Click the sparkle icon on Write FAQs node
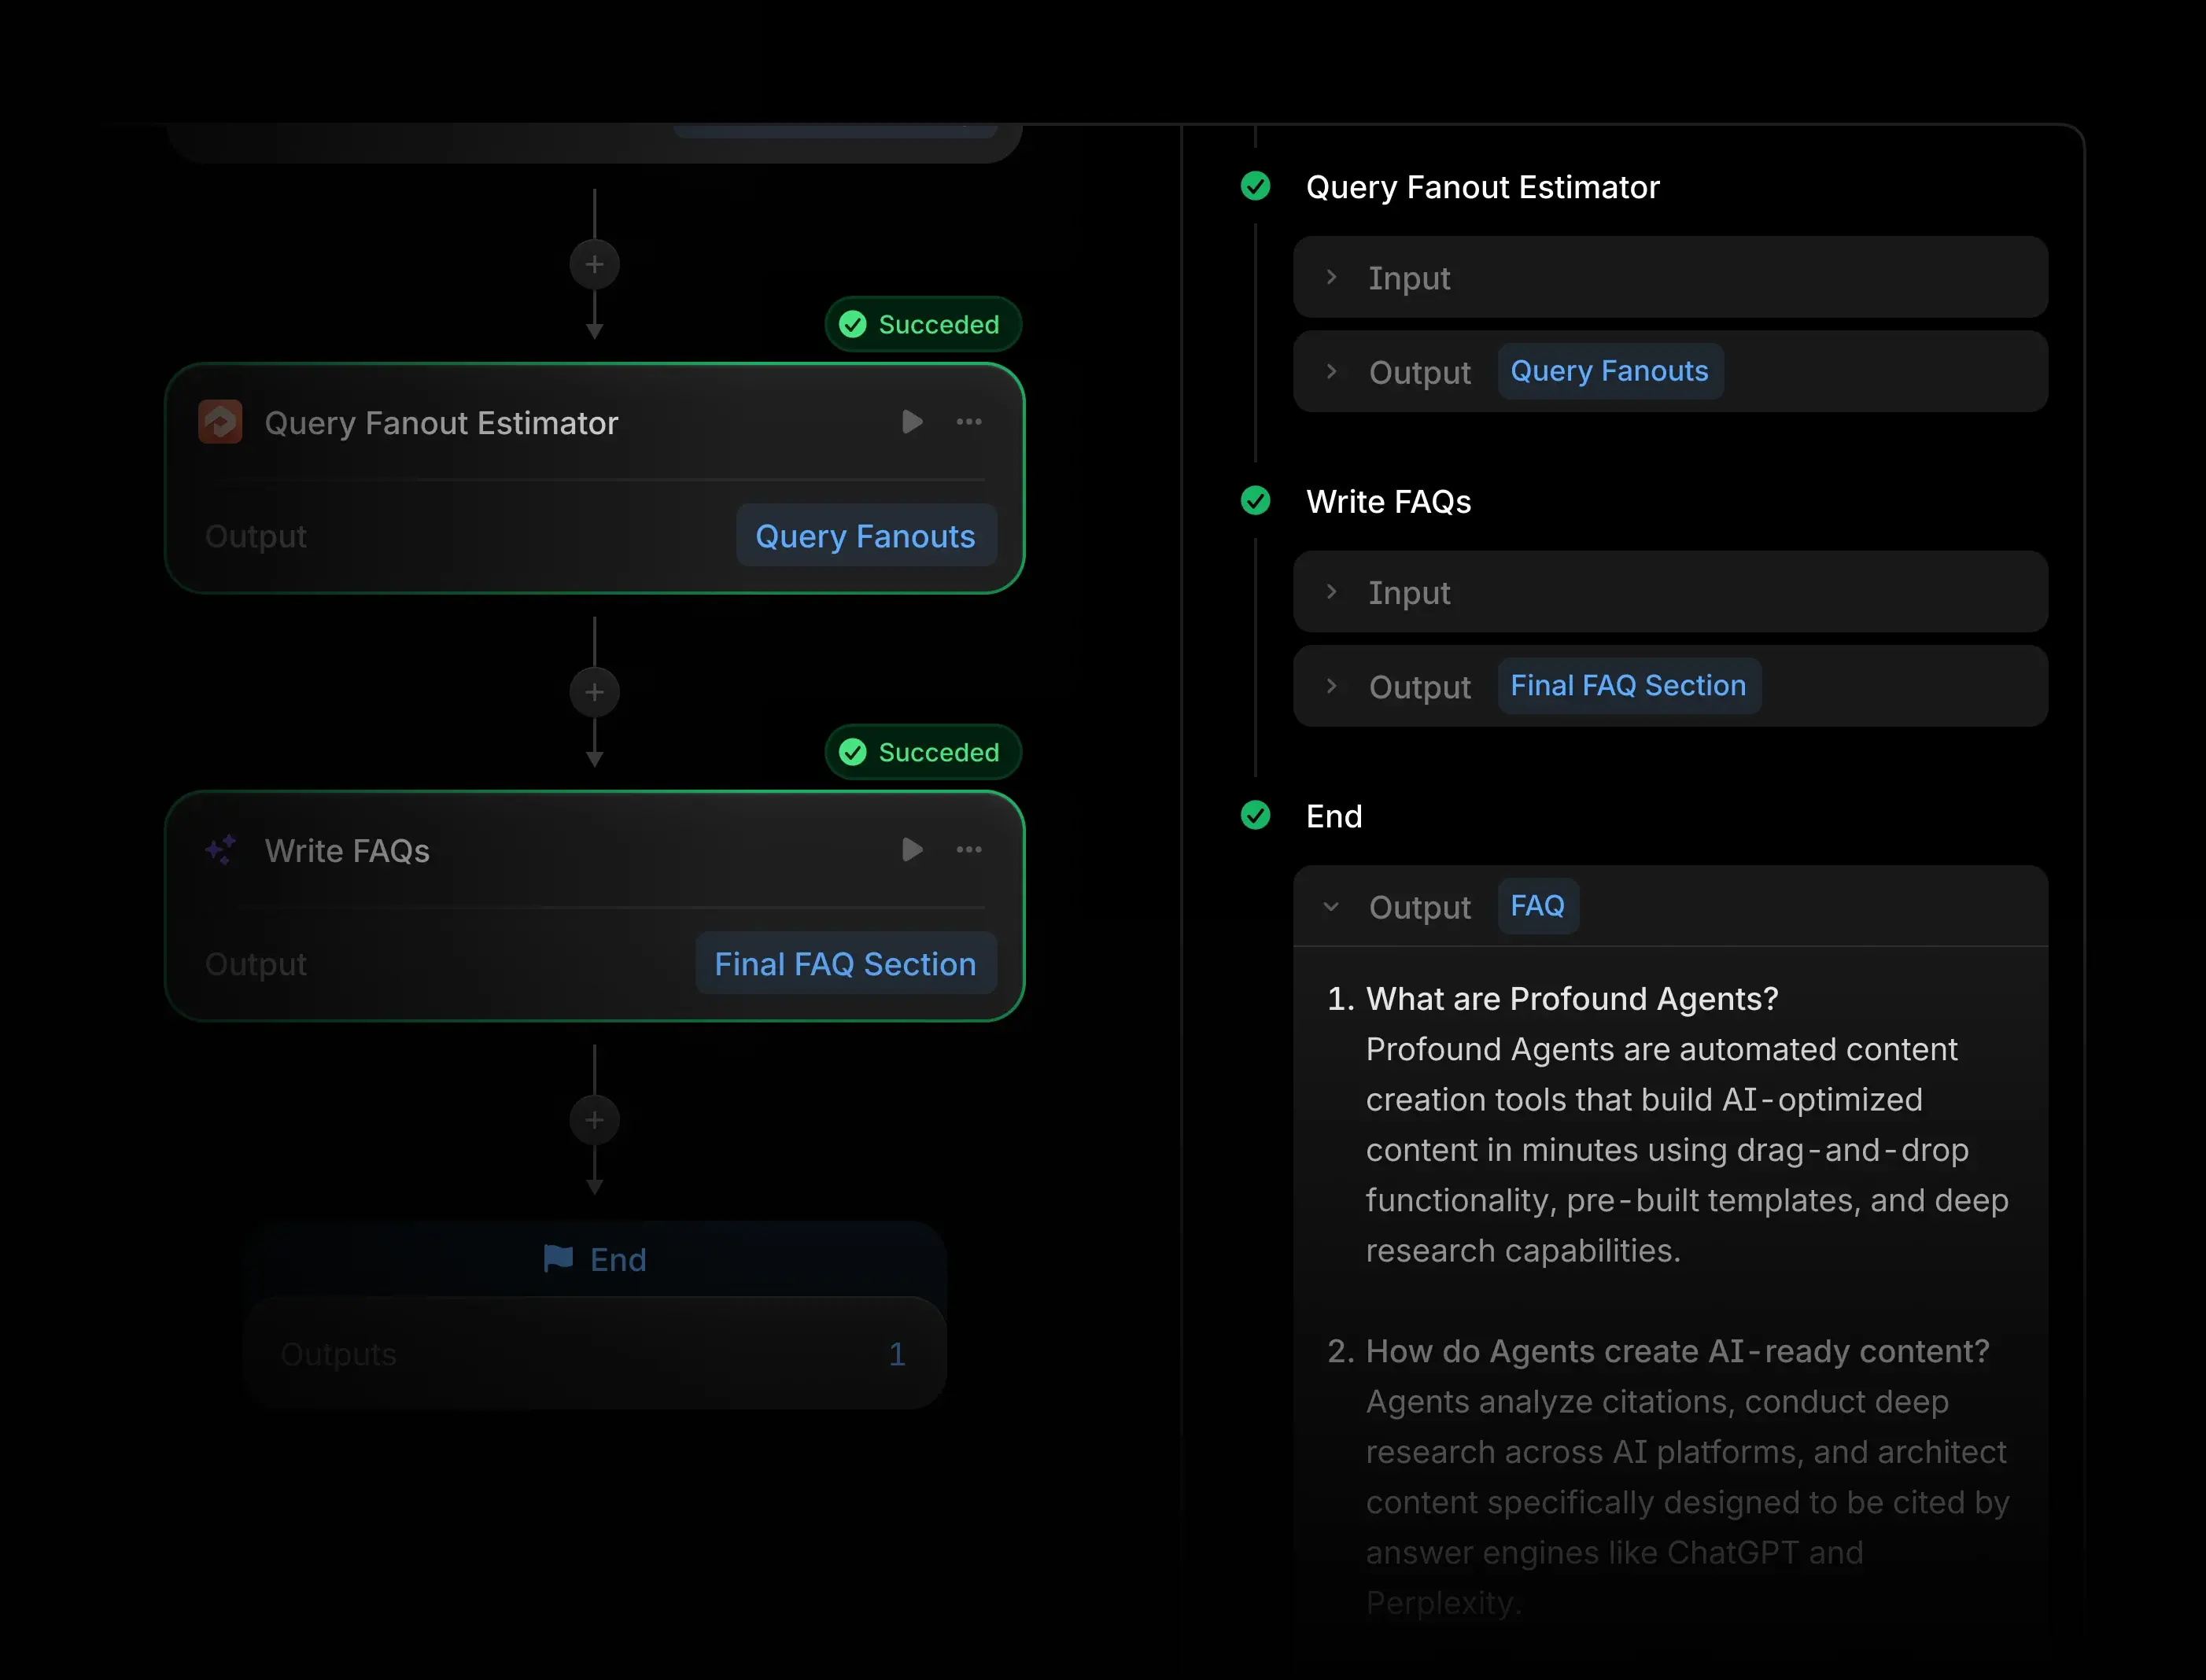 coord(220,849)
